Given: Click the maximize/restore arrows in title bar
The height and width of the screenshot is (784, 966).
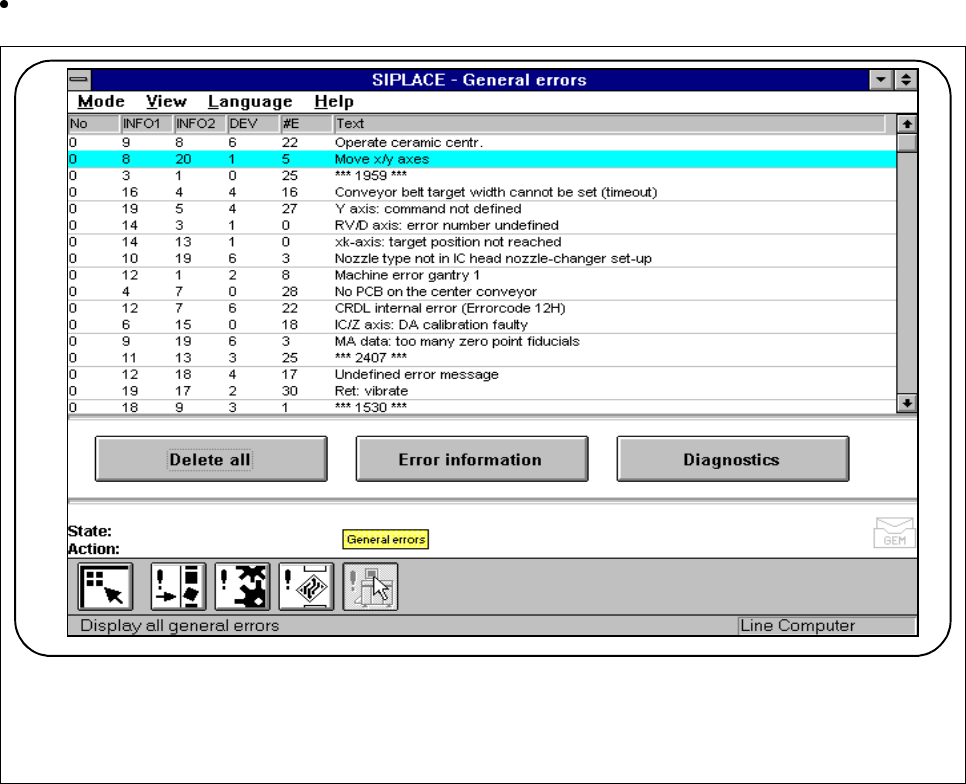Looking at the screenshot, I should click(906, 79).
